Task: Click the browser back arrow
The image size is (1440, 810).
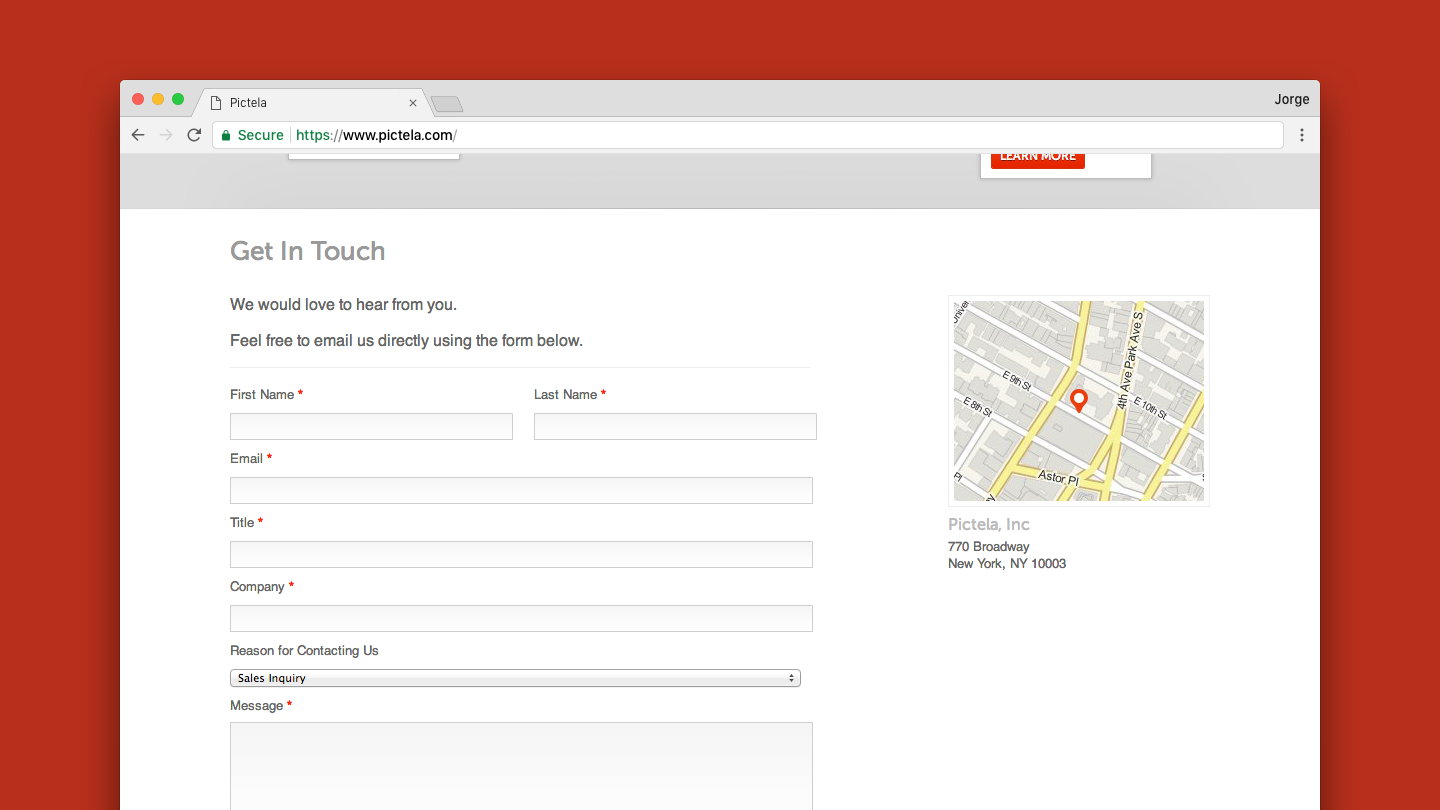Action: (138, 135)
